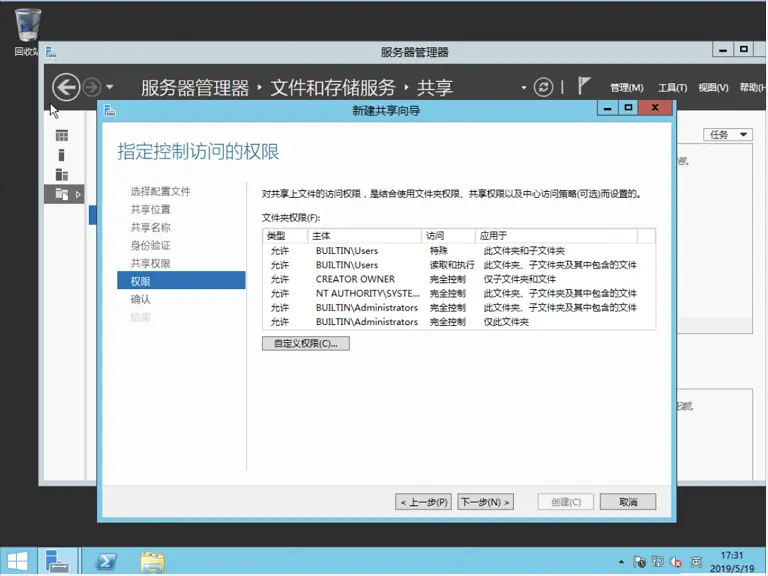Click Server Manager taskbar icon
Image resolution: width=768 pixels, height=576 pixels.
point(58,561)
